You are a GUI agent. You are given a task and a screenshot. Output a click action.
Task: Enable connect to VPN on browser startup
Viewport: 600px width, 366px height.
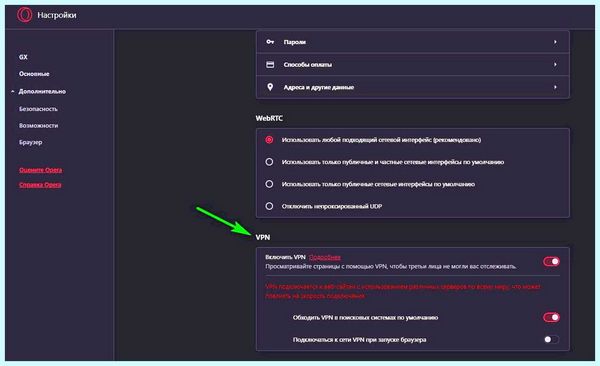coord(551,339)
